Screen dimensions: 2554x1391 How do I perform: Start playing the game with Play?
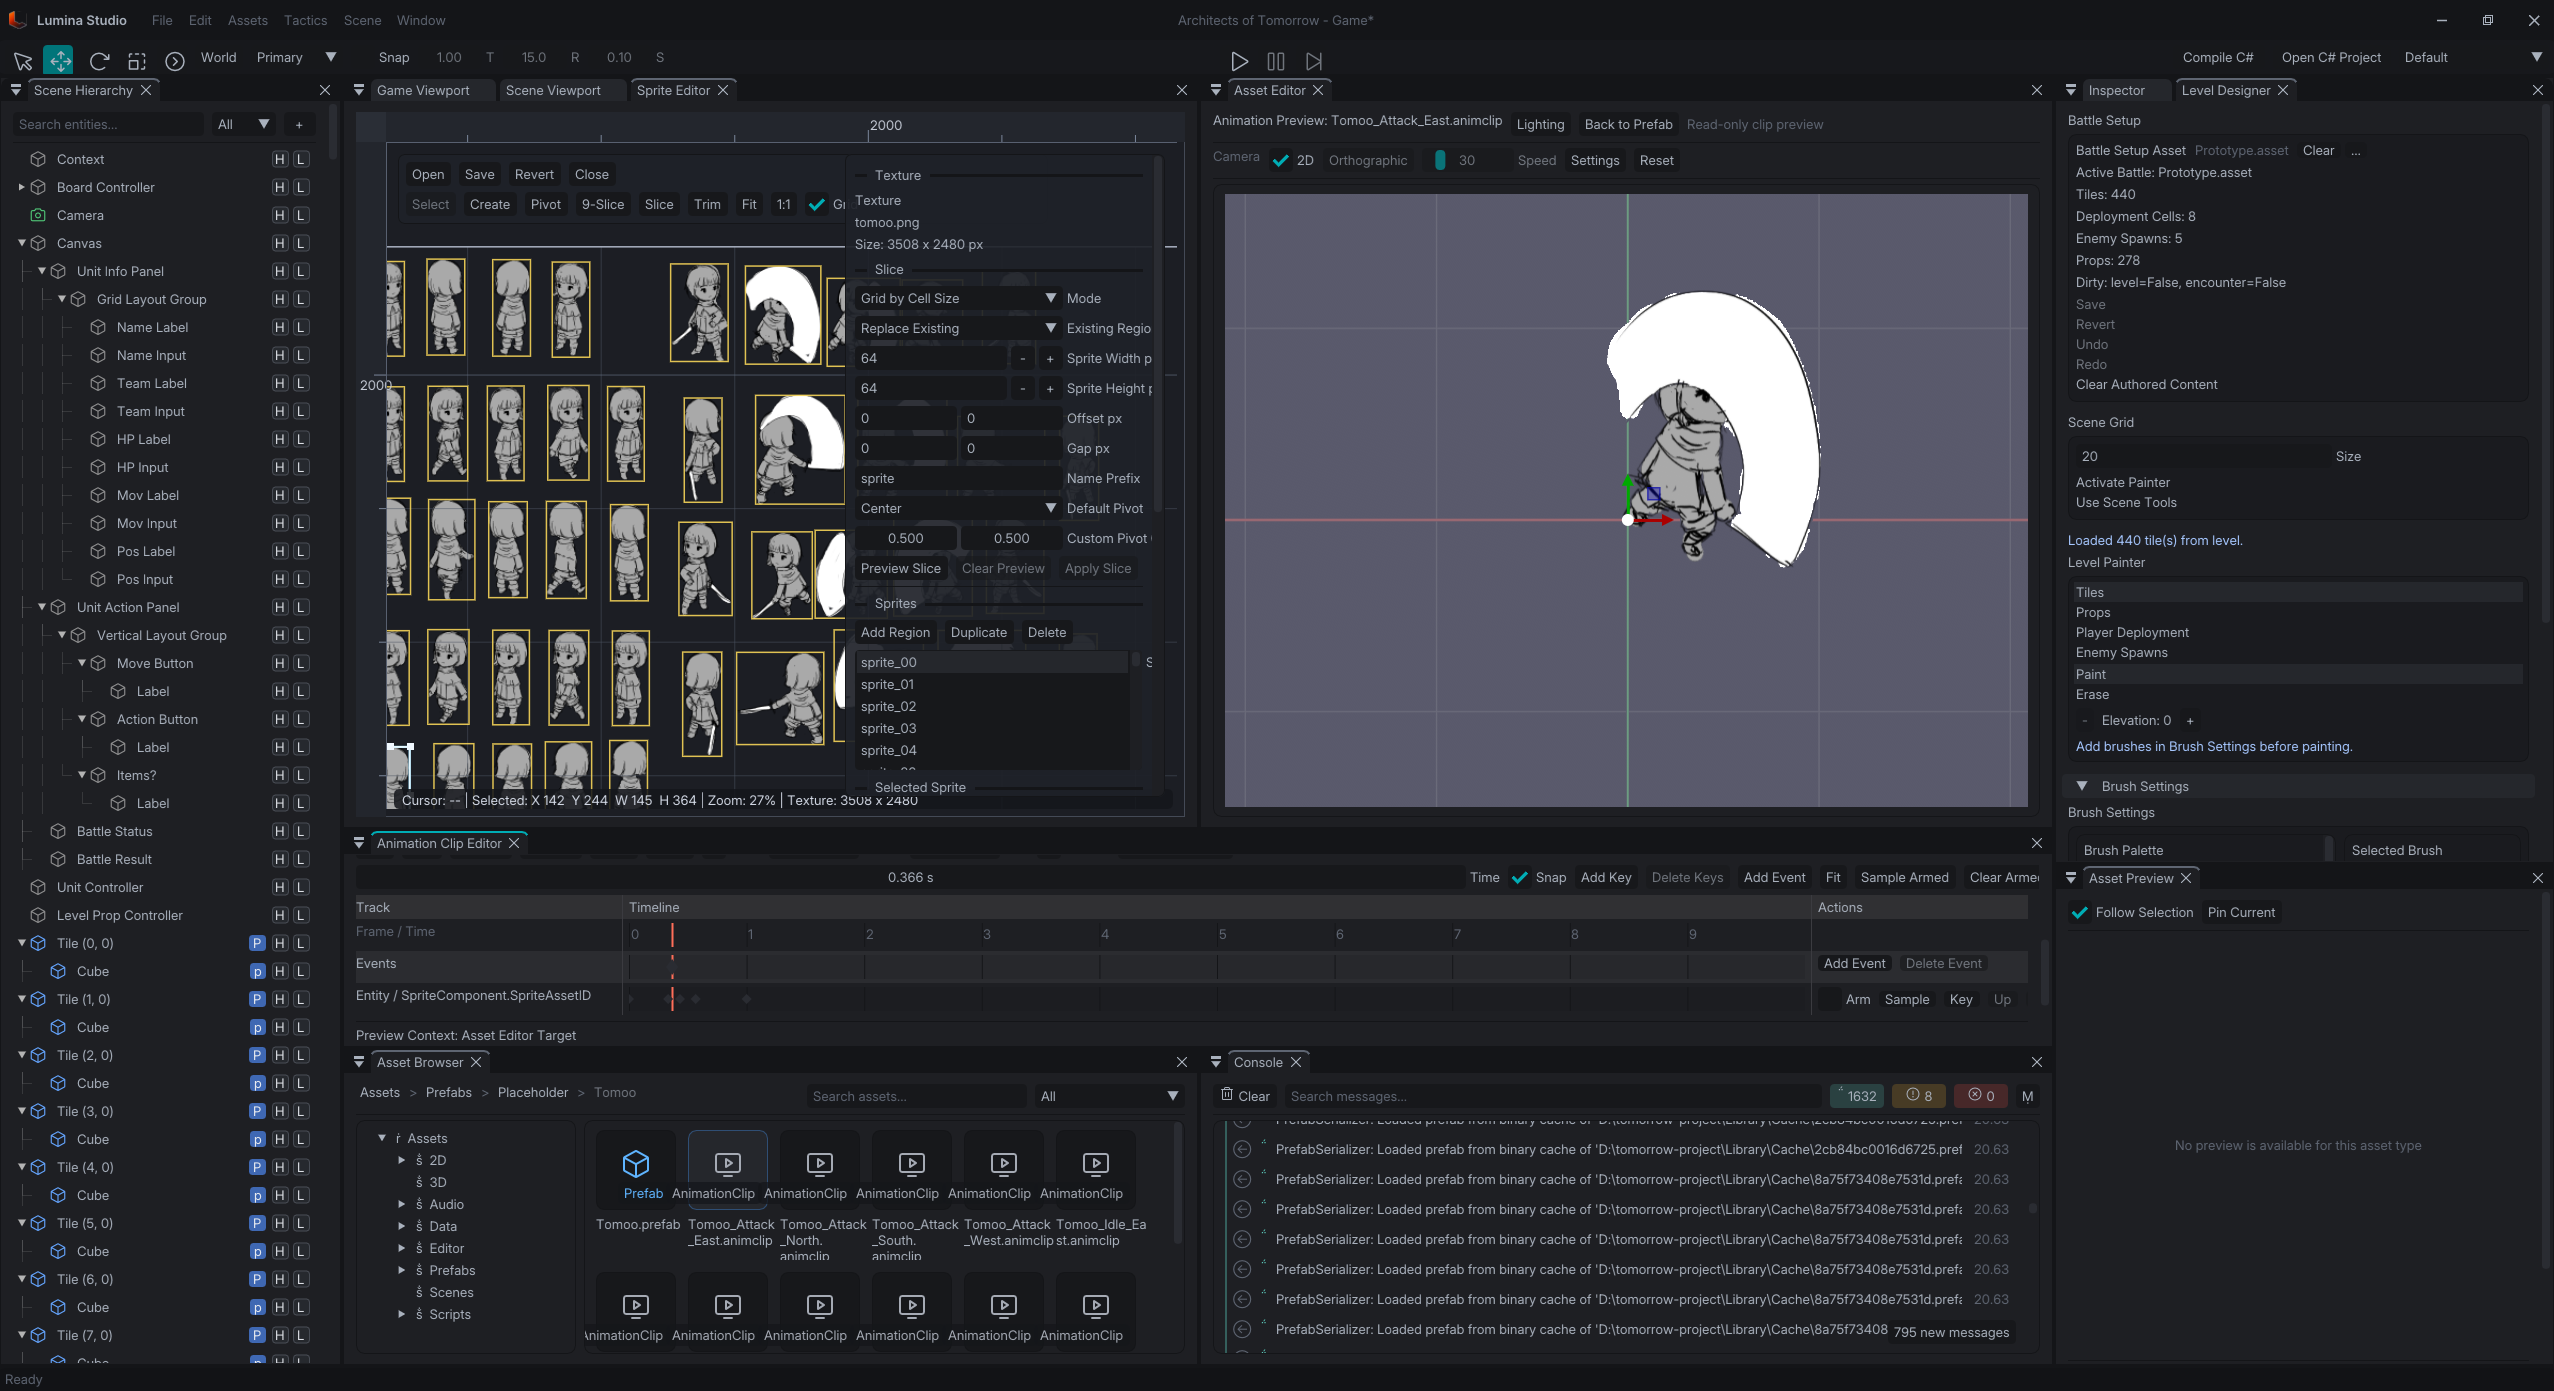(1239, 61)
